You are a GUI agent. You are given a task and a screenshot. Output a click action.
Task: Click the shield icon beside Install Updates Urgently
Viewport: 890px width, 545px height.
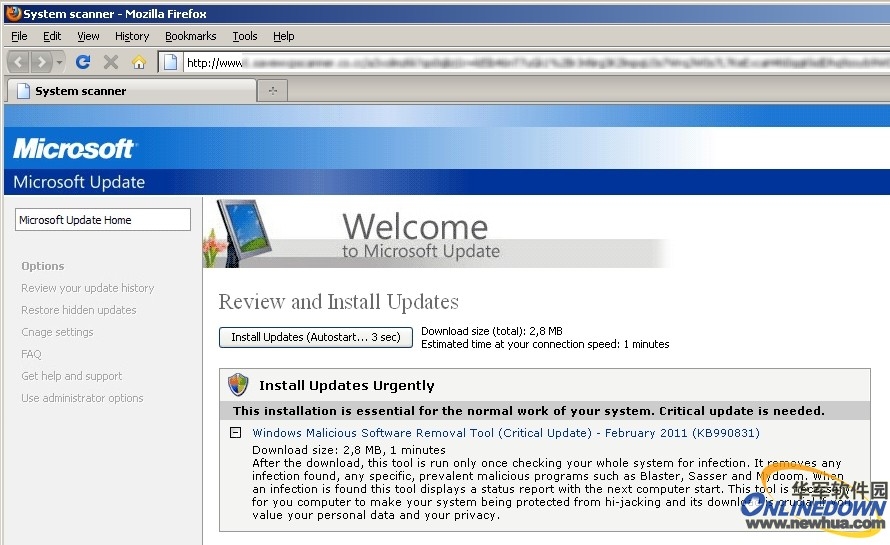[238, 385]
